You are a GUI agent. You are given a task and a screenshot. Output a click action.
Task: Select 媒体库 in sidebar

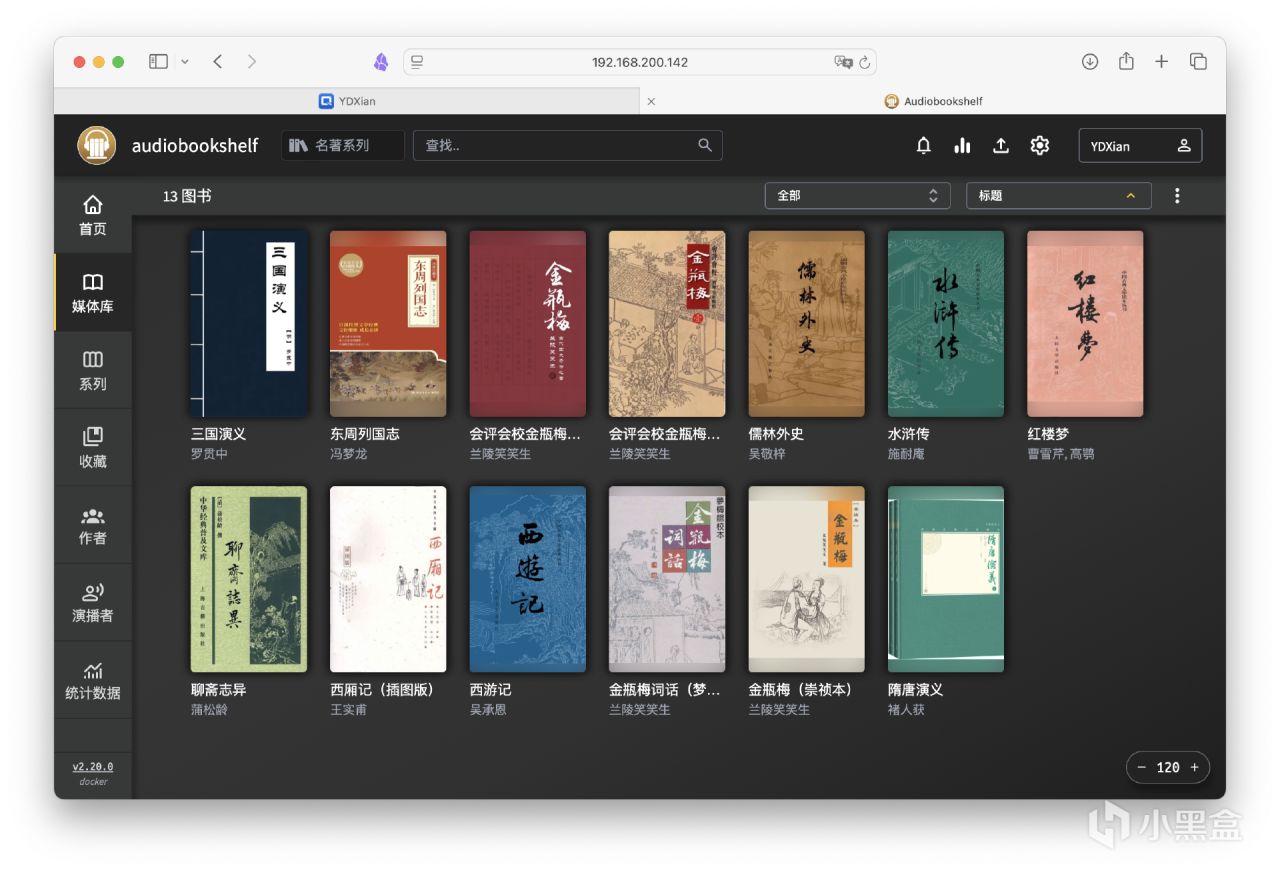coord(93,293)
